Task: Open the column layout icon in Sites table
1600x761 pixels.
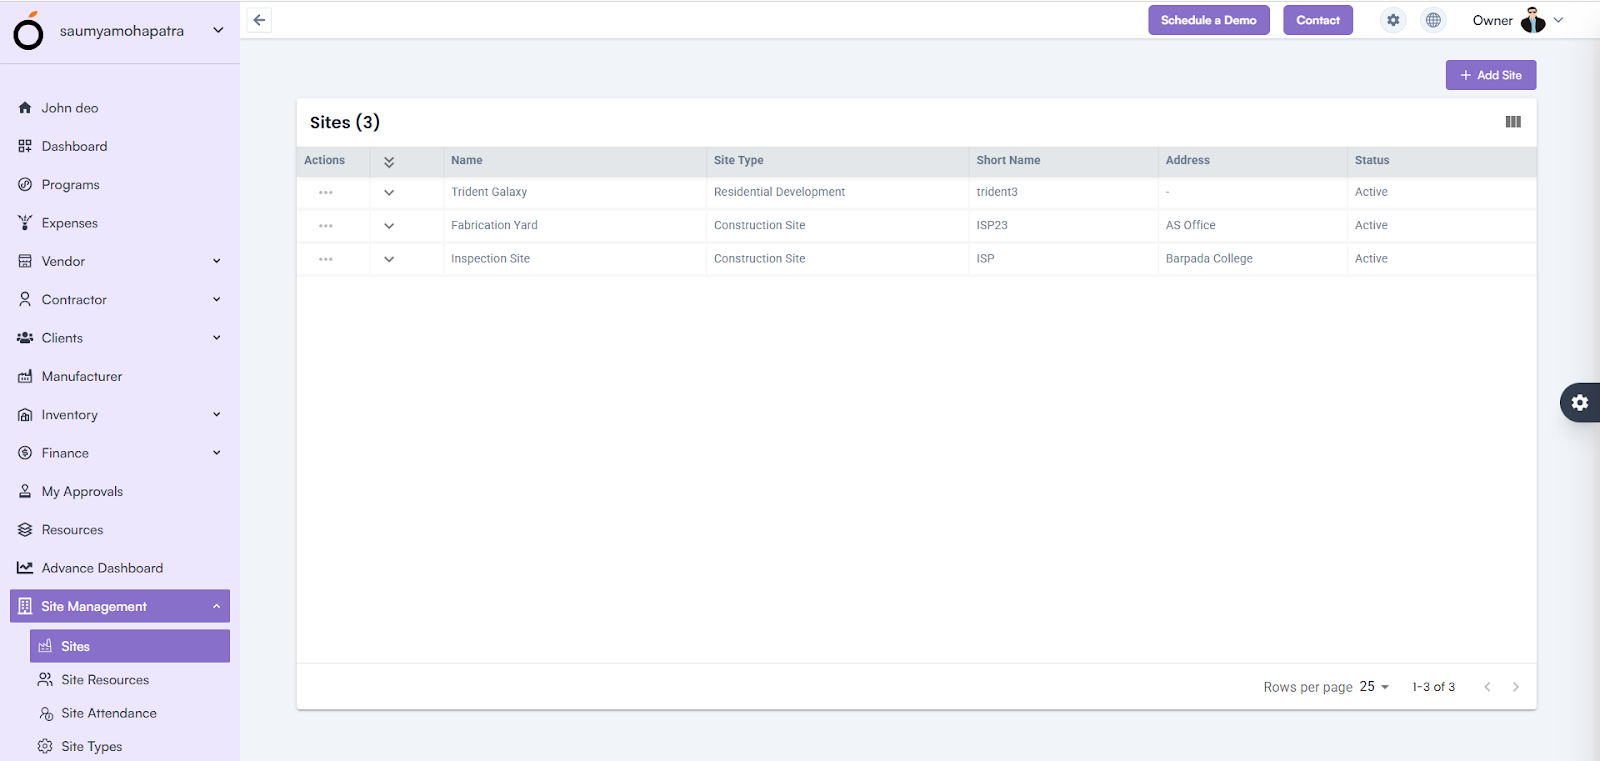Action: click(1513, 122)
